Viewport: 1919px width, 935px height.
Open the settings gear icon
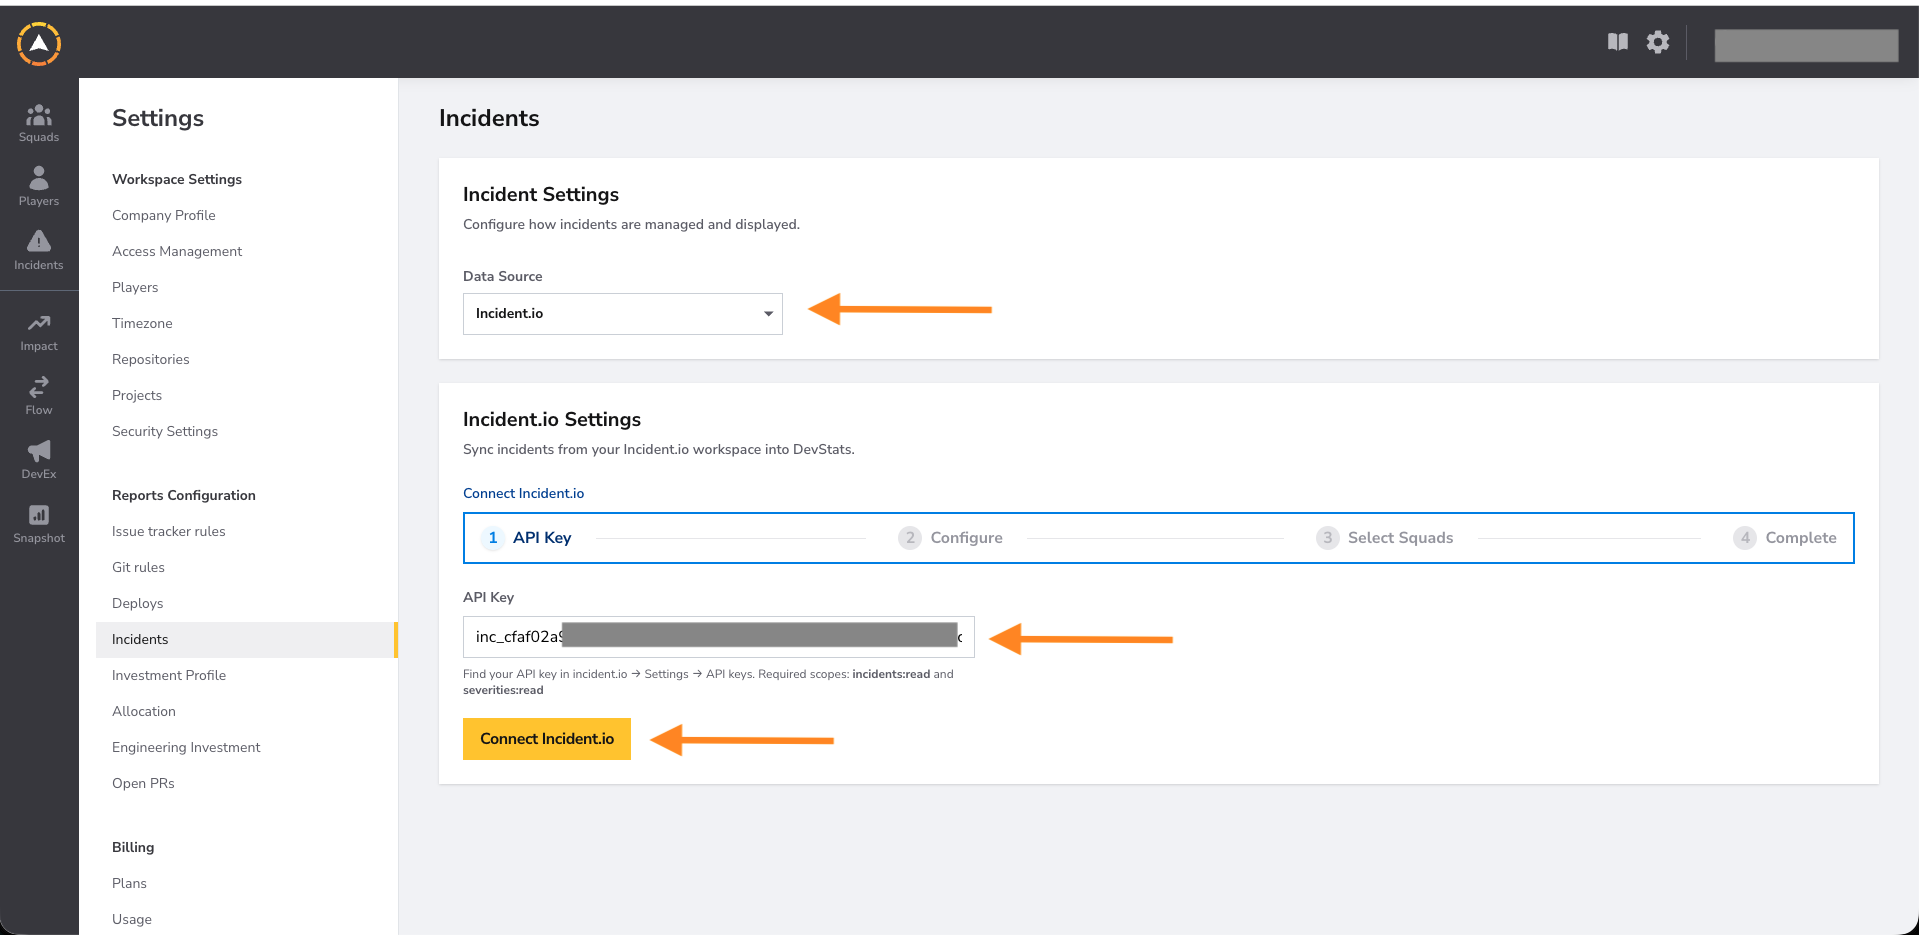pyautogui.click(x=1658, y=42)
